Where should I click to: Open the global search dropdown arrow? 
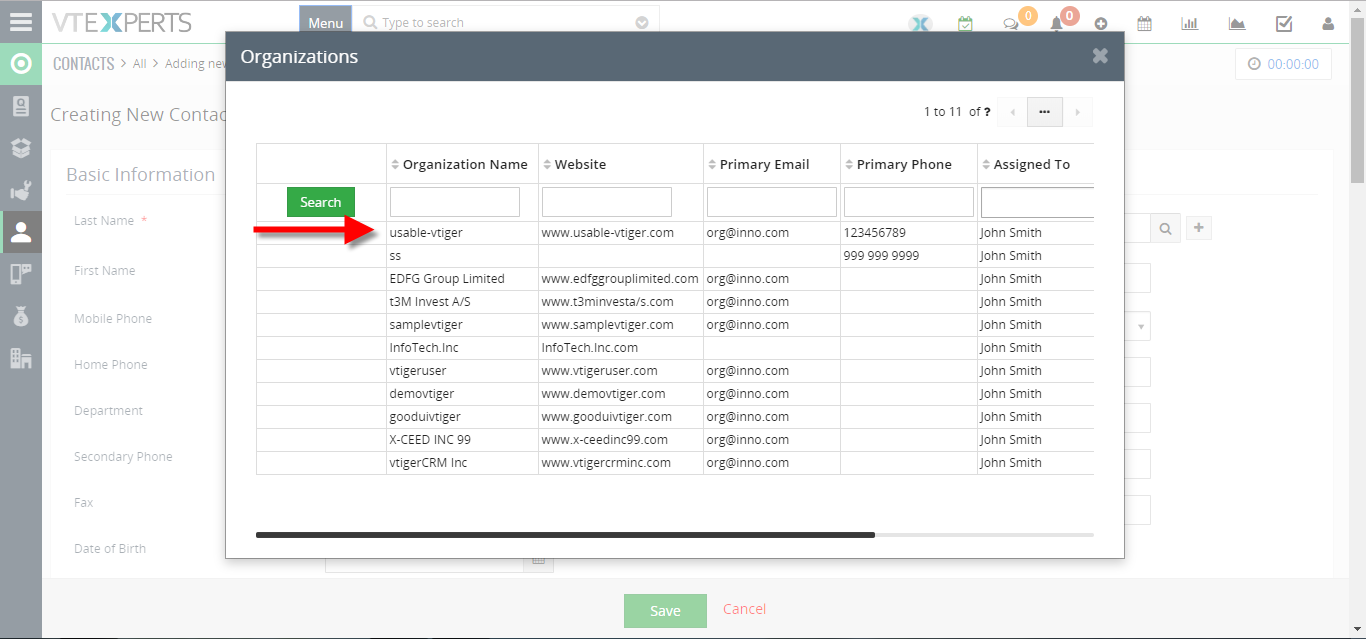(x=642, y=23)
